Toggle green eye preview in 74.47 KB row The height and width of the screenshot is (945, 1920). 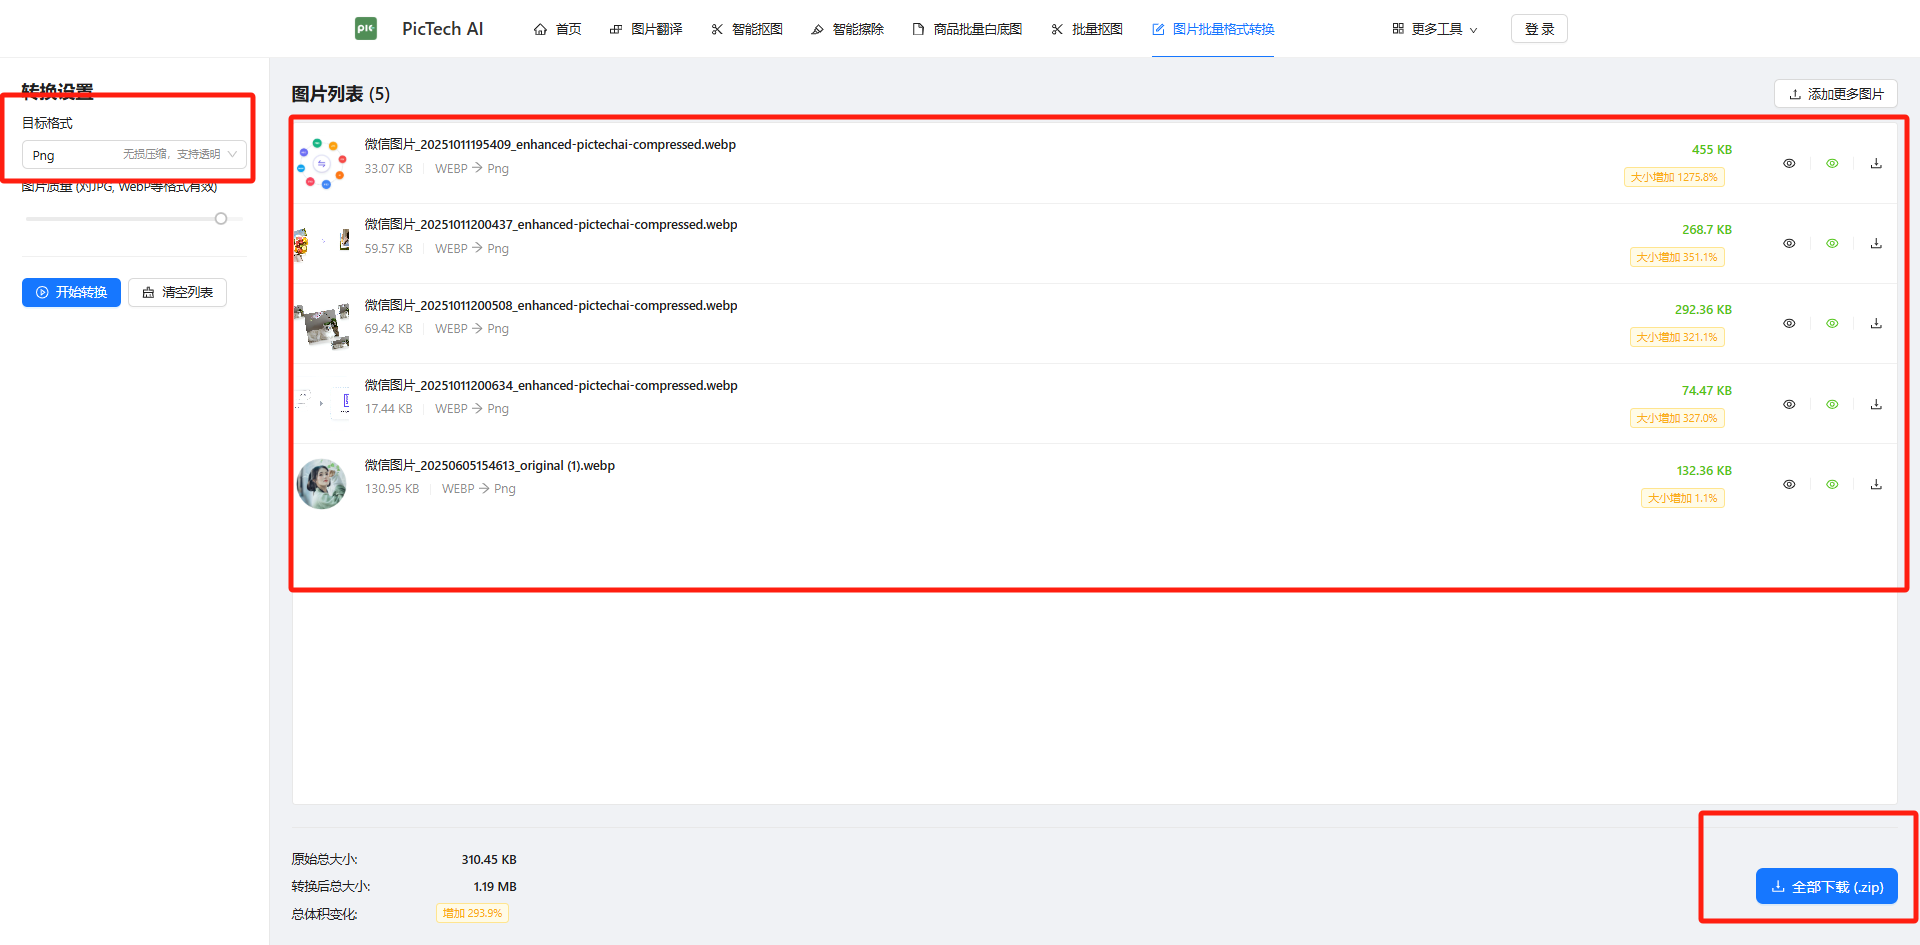(x=1832, y=405)
